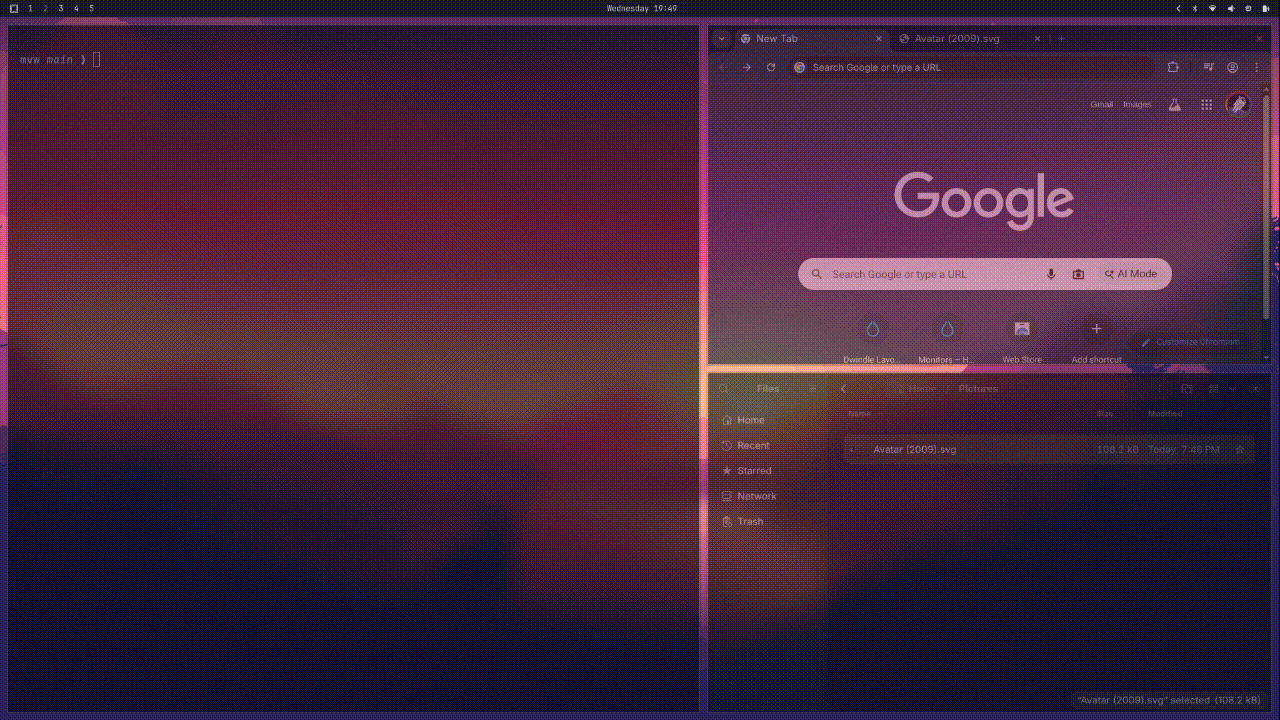Image resolution: width=1280 pixels, height=720 pixels.
Task: Switch to workspace 1 in top bar
Action: point(30,8)
